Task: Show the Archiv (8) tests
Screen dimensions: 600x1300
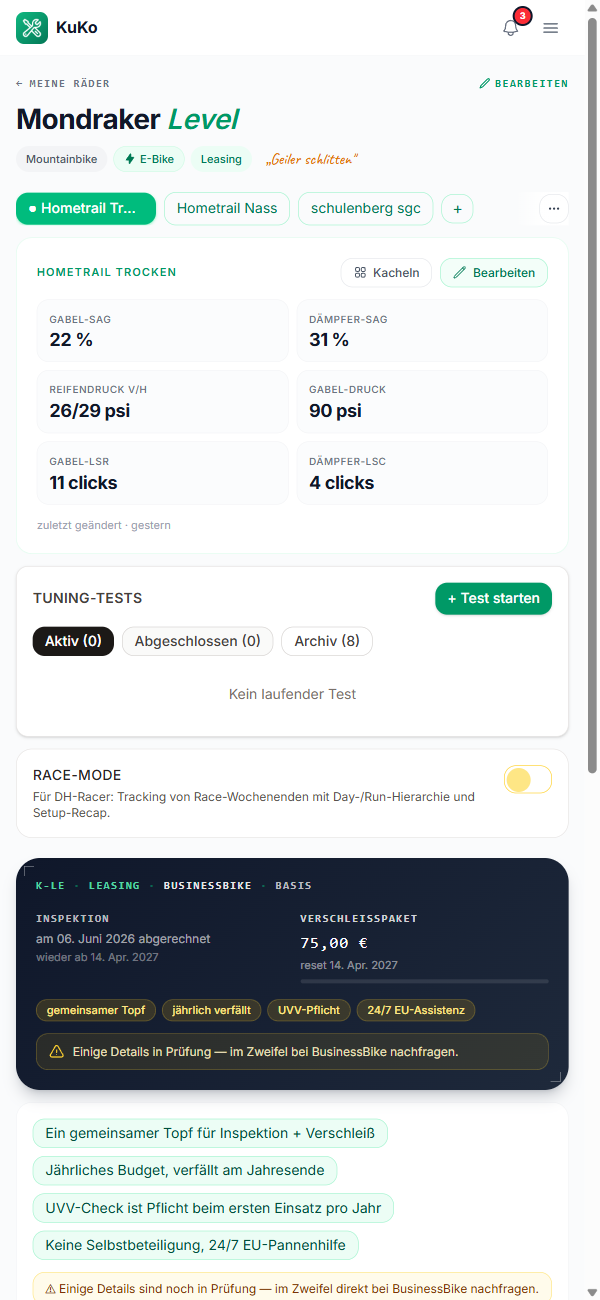Action: click(x=327, y=641)
